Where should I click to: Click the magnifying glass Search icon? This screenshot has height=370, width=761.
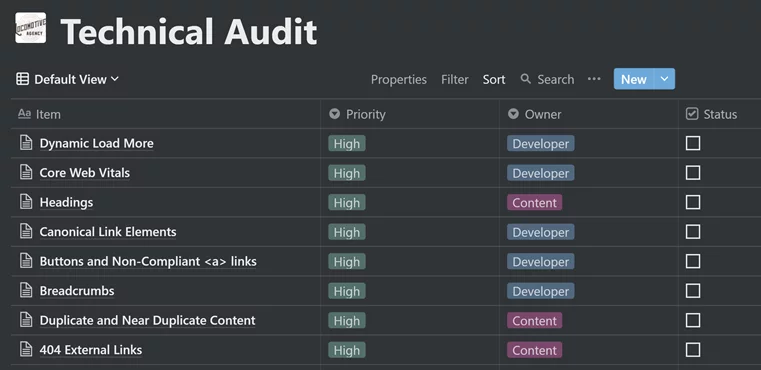[x=526, y=79]
